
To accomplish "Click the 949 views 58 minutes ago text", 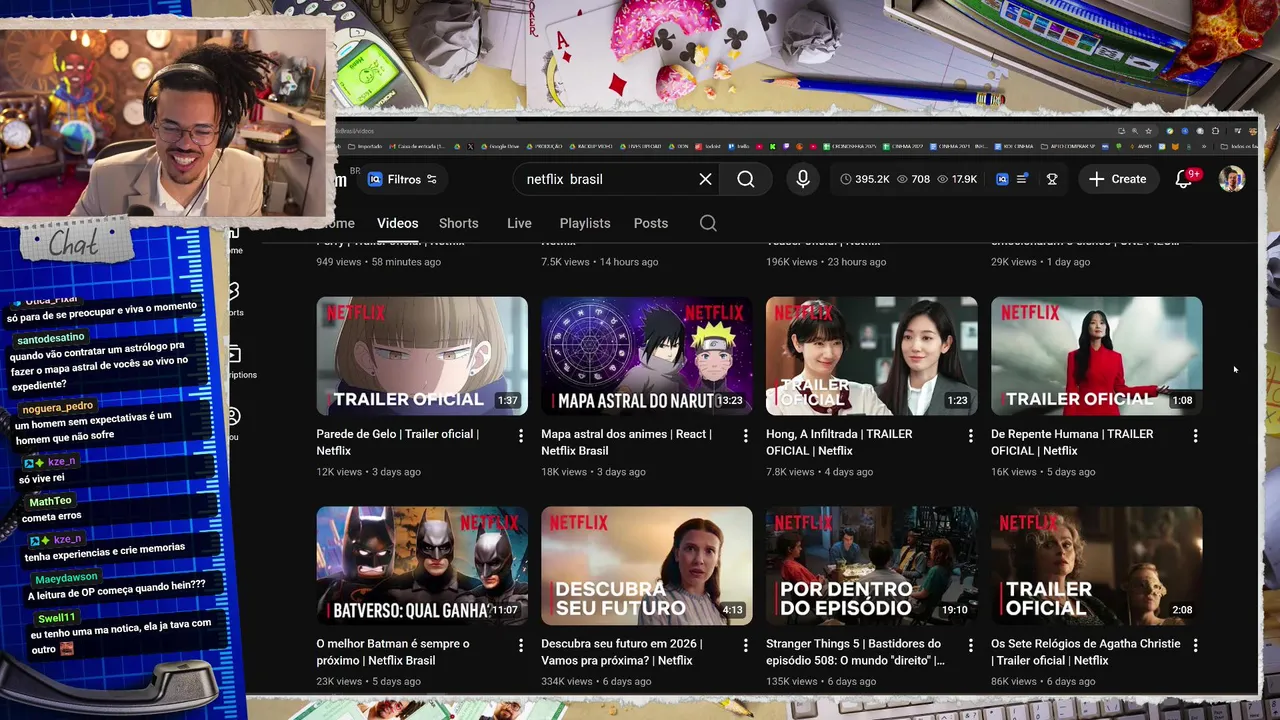I will 378,262.
